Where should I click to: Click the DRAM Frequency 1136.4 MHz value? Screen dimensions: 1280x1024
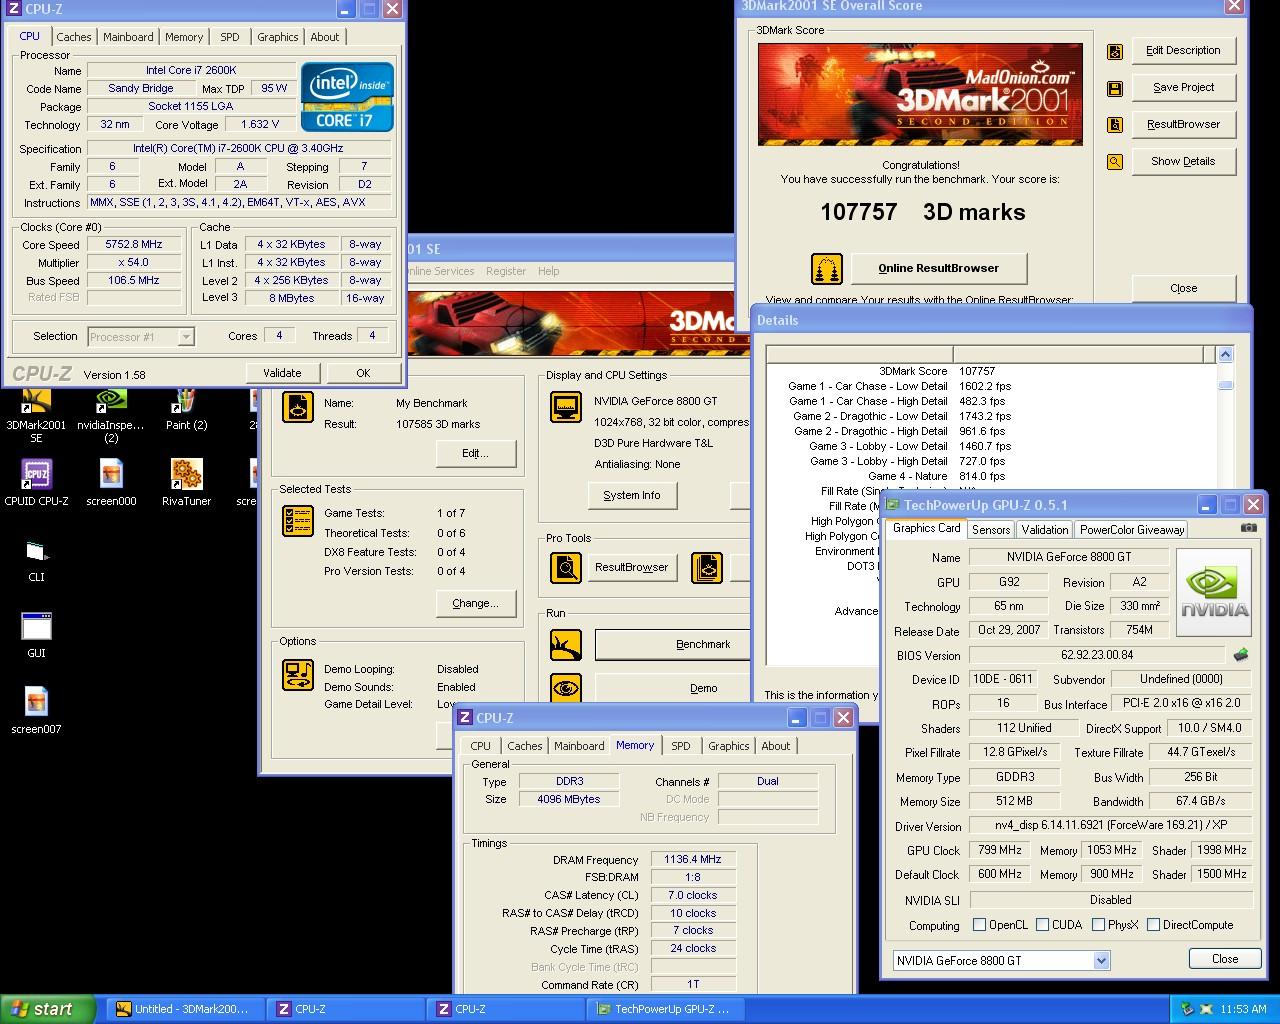pyautogui.click(x=693, y=859)
